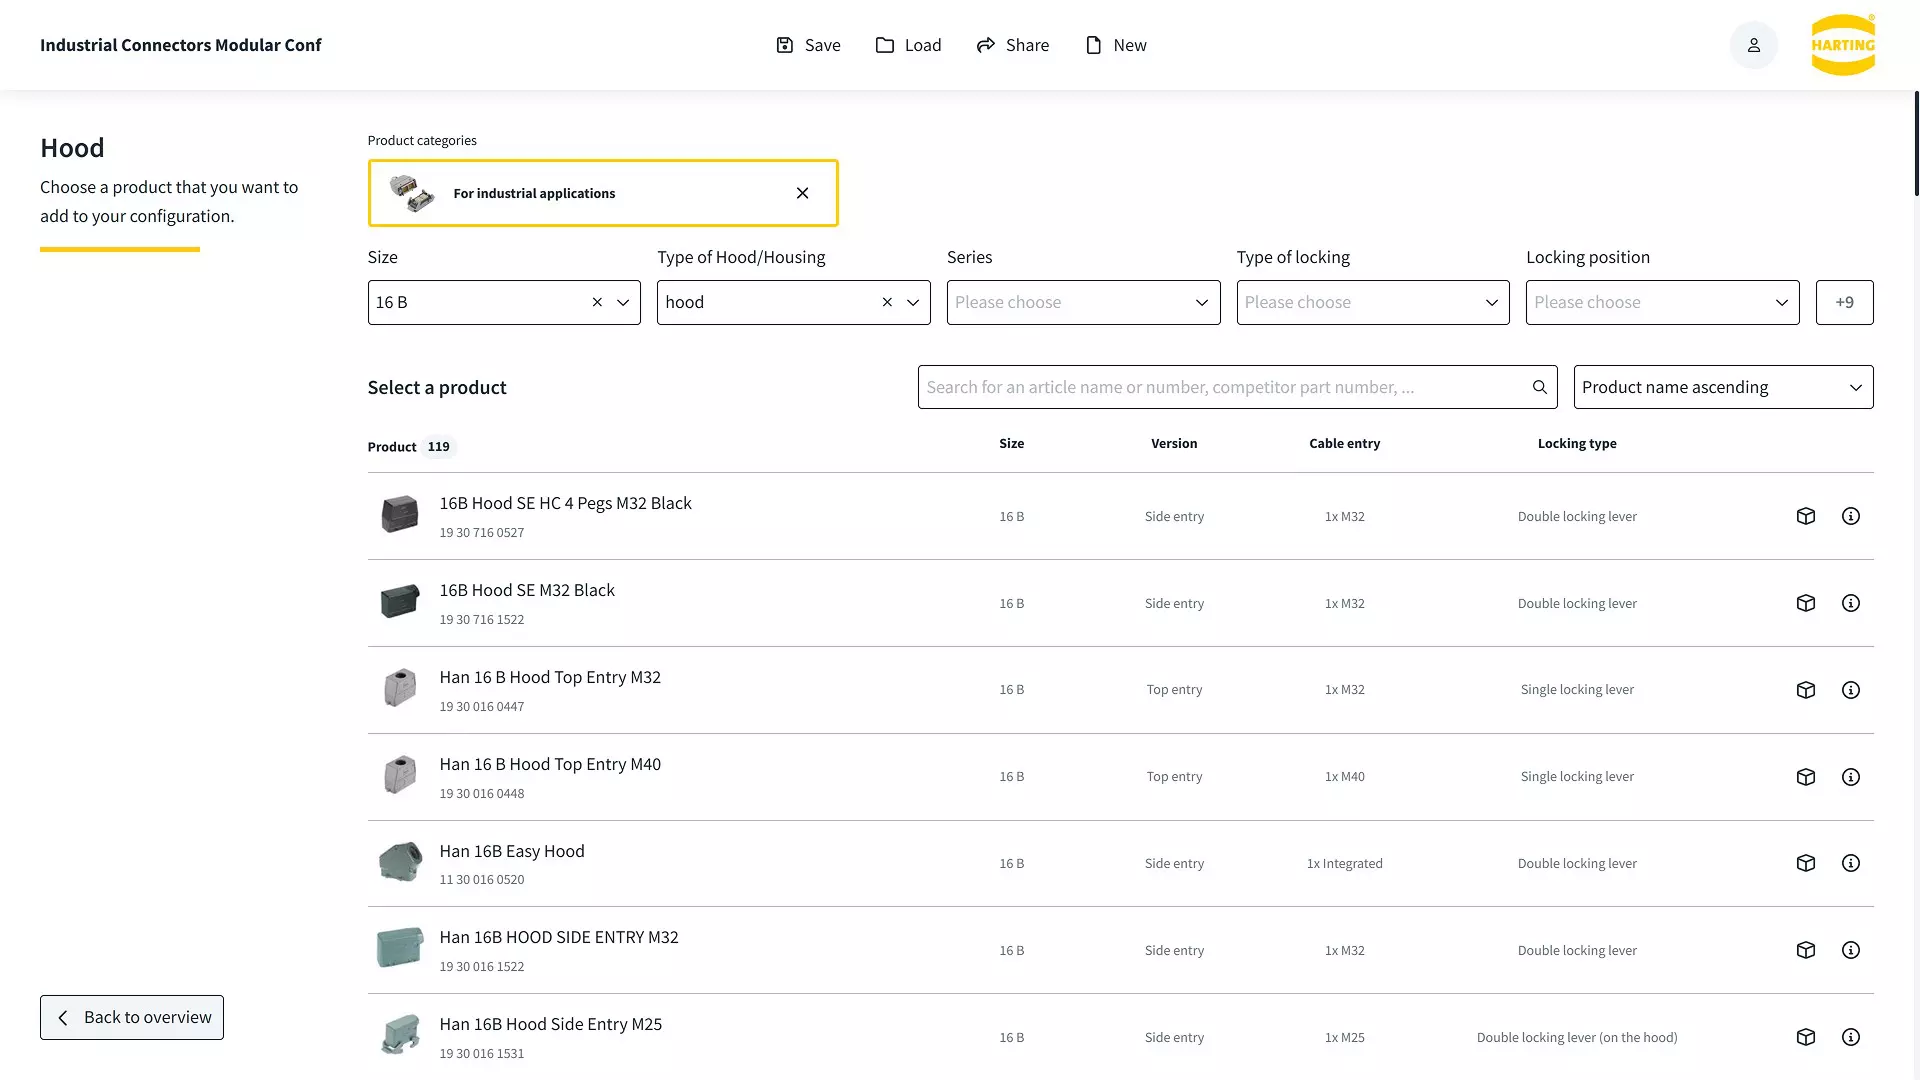Select product Han 16 B Hood Top Entry M32
This screenshot has width=1920, height=1080.
pyautogui.click(x=550, y=677)
